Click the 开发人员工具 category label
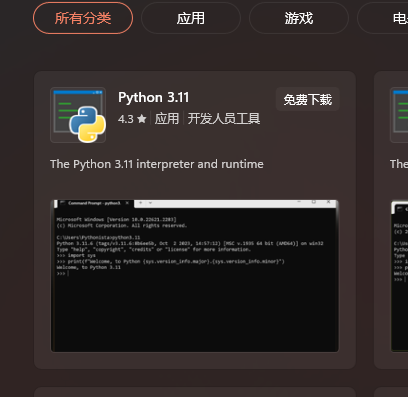408x397 pixels. tap(224, 119)
